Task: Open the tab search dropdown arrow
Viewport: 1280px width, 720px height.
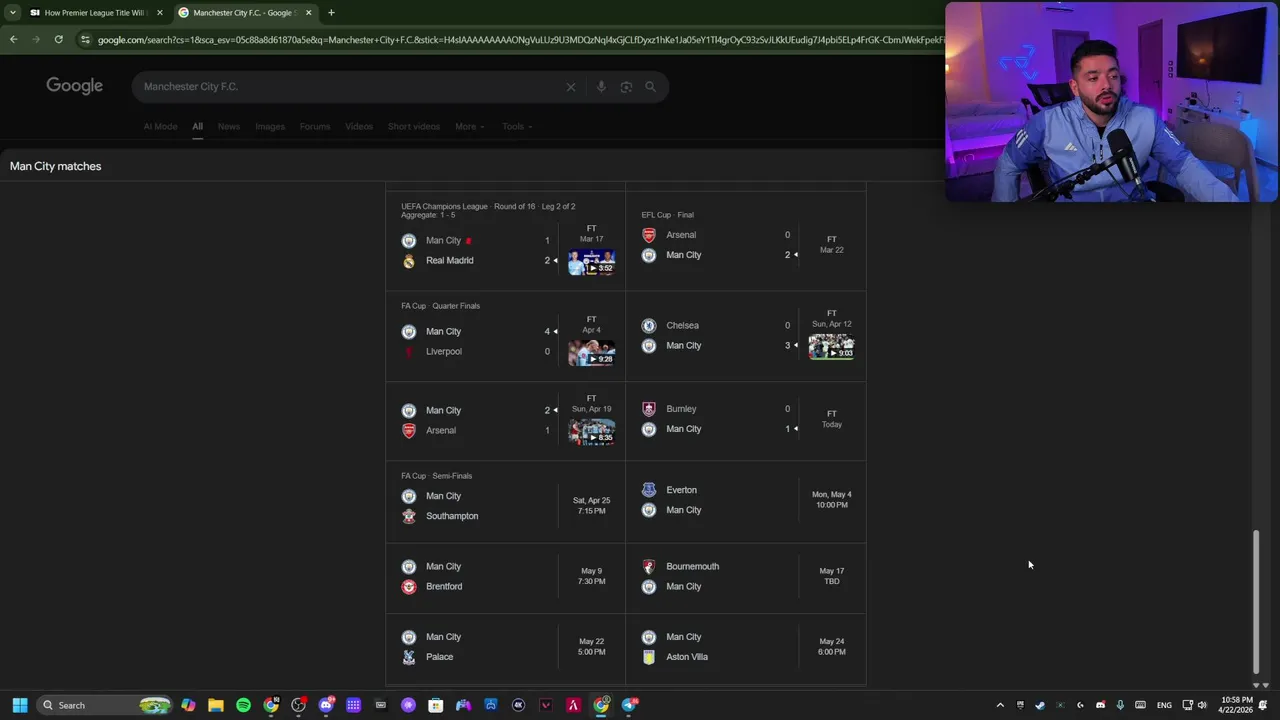Action: pyautogui.click(x=12, y=12)
